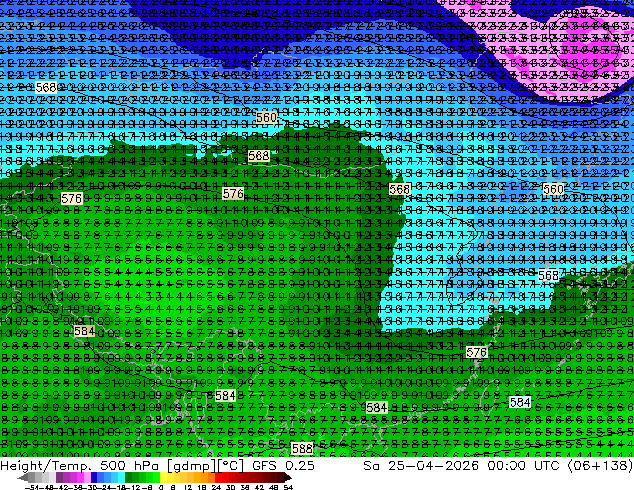Viewport: 634px width, 490px height.
Task: Select the '588' contour label on green edge near center
Action: tap(259, 156)
